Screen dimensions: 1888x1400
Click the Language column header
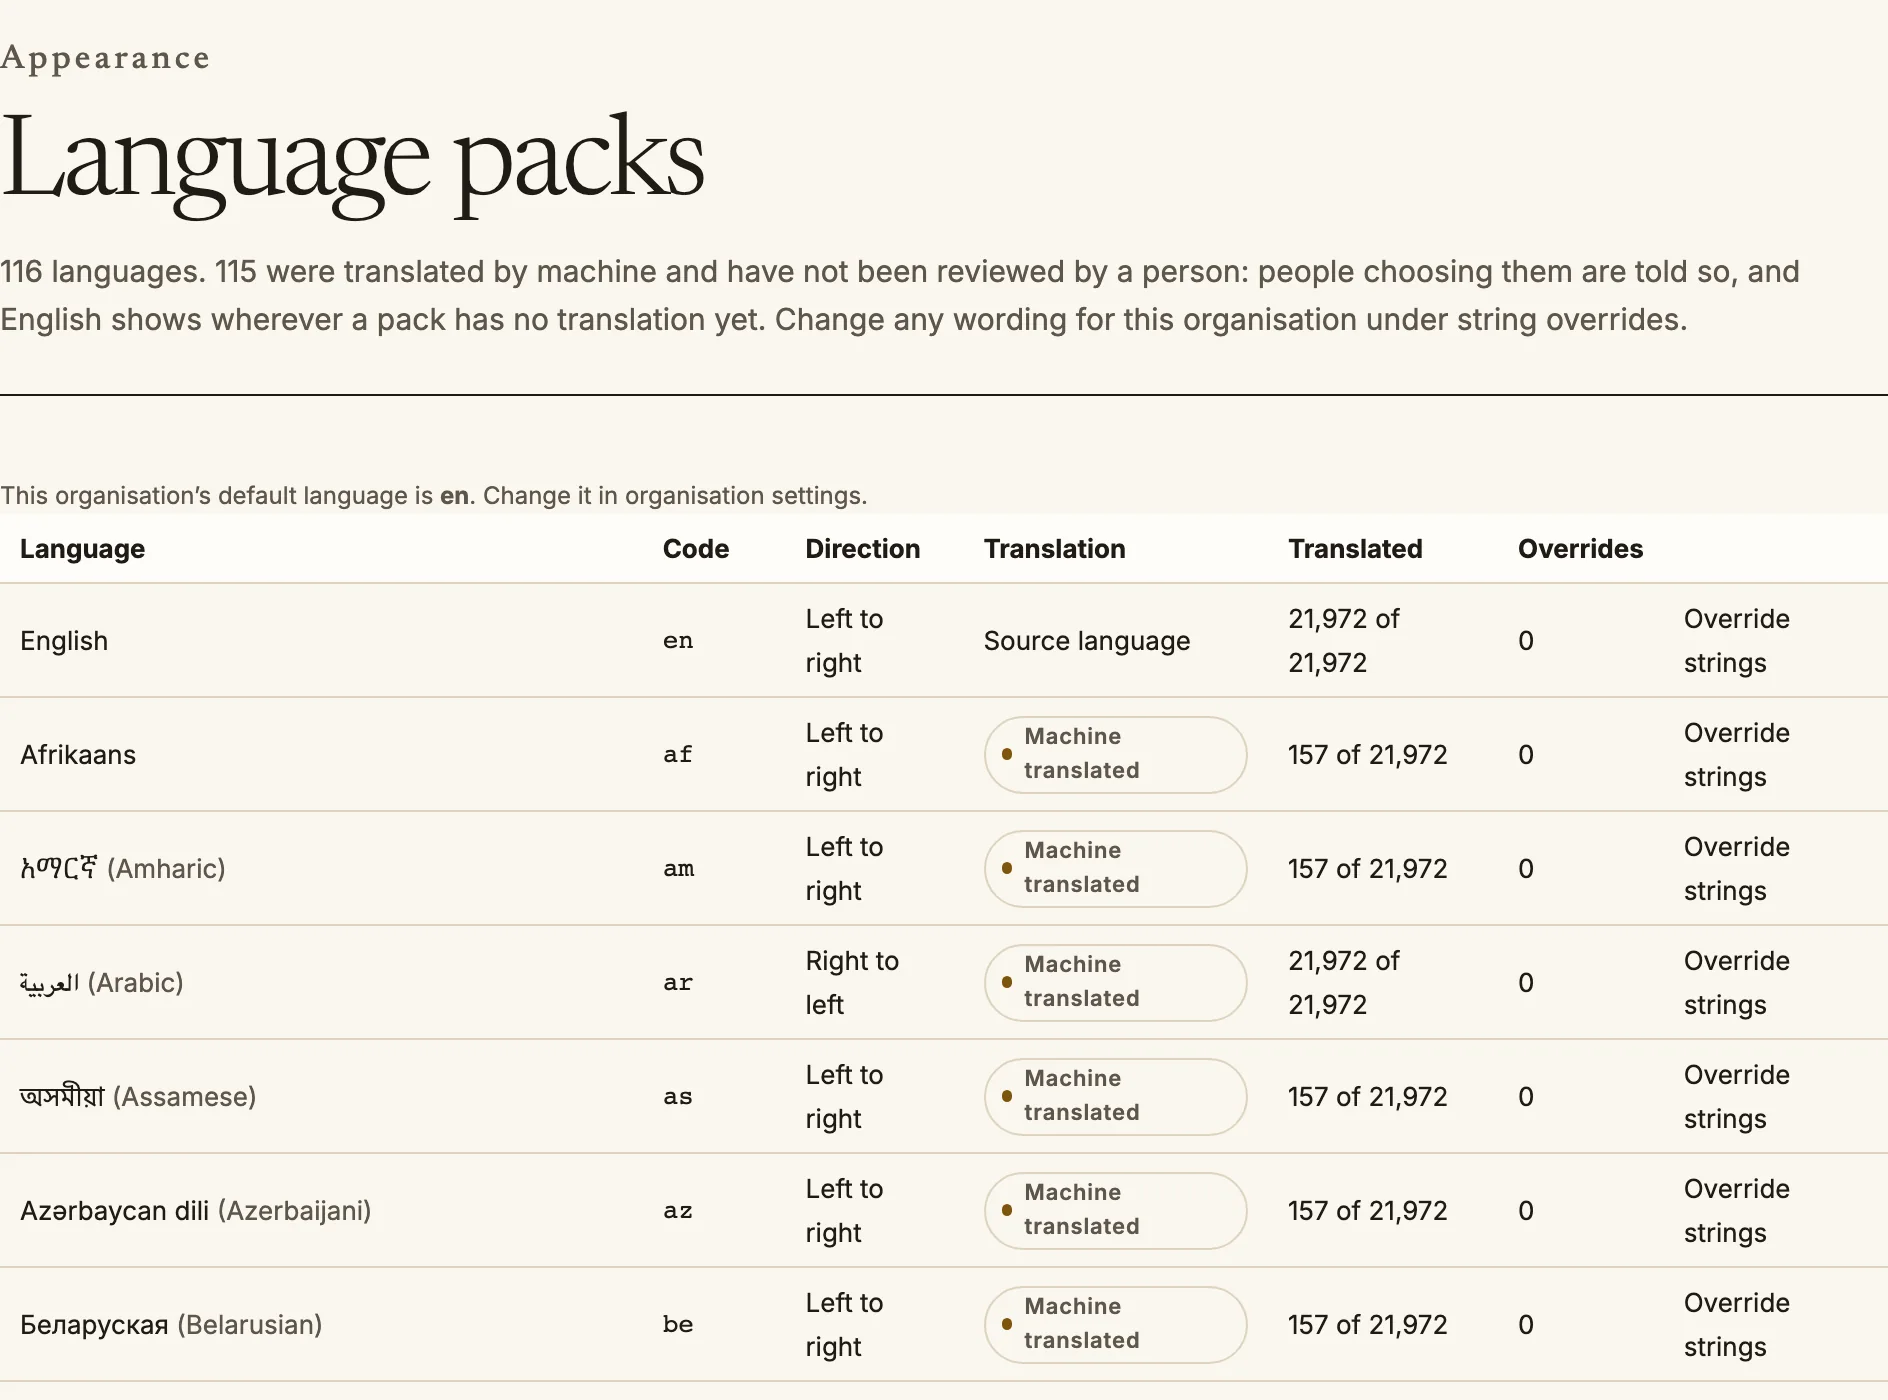click(x=83, y=549)
